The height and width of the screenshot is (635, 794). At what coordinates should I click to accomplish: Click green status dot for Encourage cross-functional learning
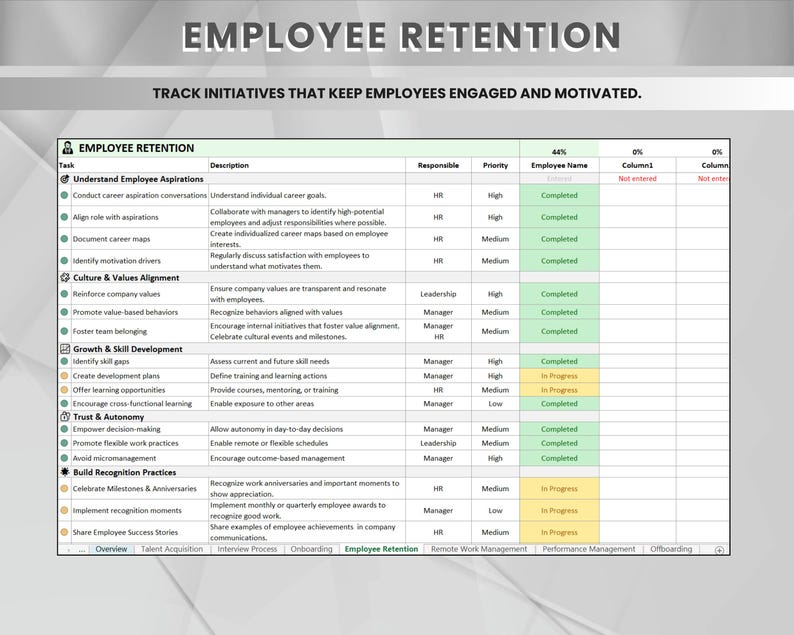(x=64, y=404)
